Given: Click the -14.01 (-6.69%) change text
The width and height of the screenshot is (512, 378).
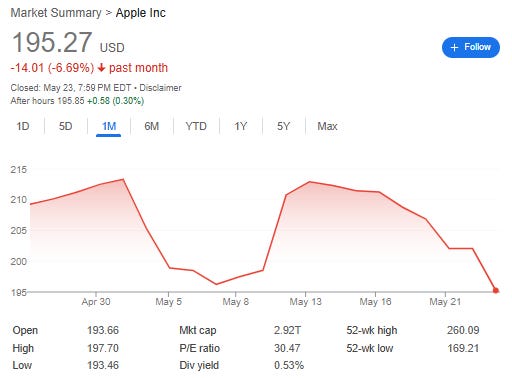Looking at the screenshot, I should tap(52, 68).
